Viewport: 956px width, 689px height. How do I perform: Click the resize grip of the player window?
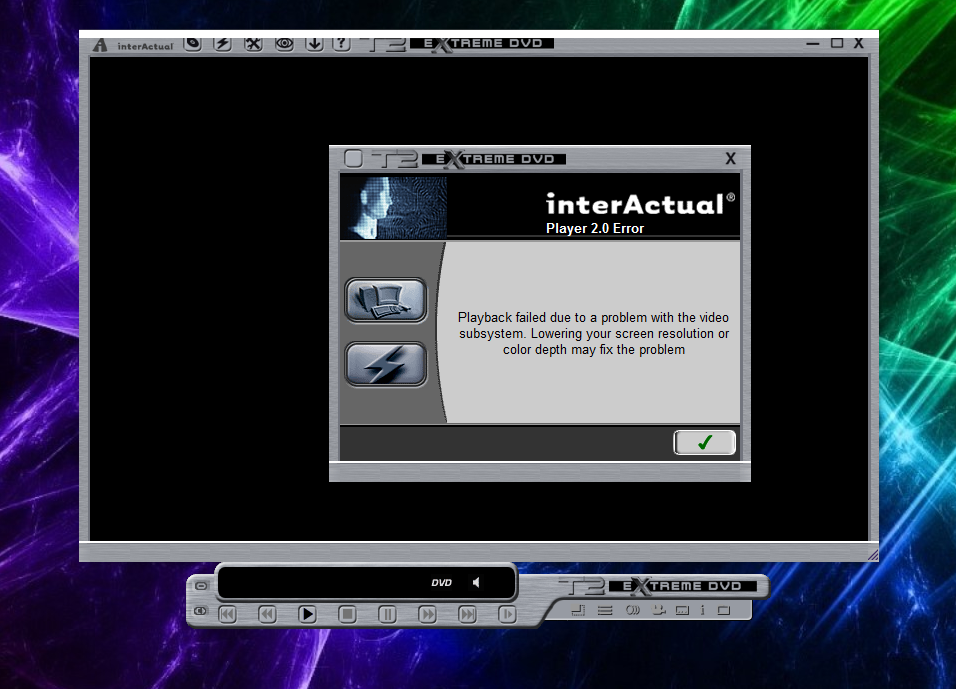click(872, 555)
